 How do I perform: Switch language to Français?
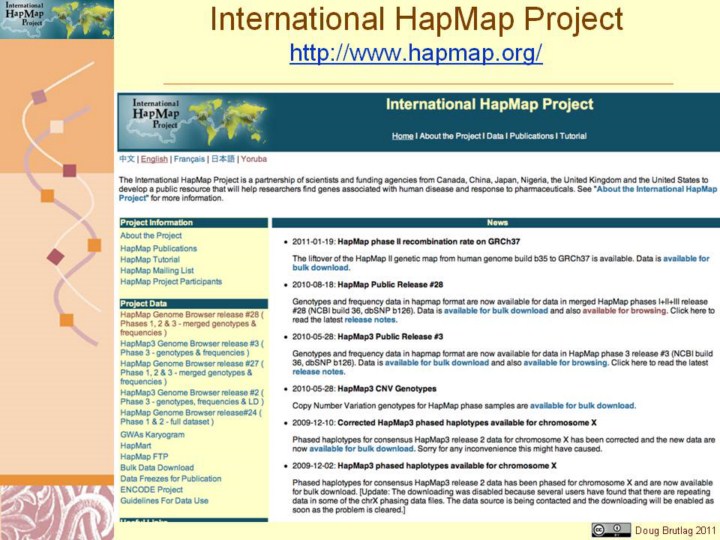tap(188, 159)
